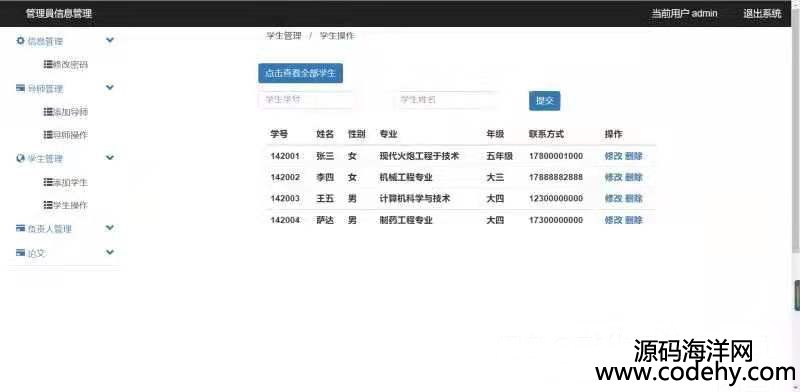Click the phone number 17300000000
The height and width of the screenshot is (392, 800).
[556, 220]
